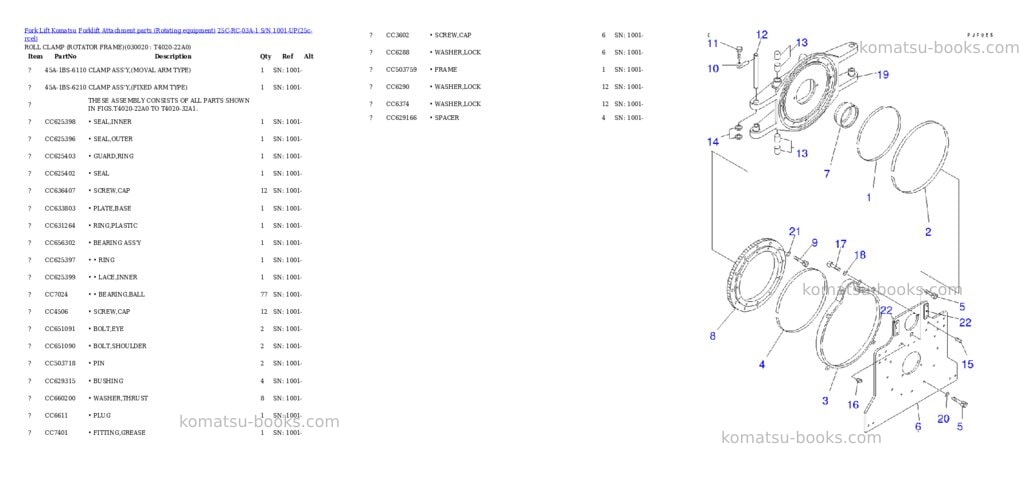1024x483 pixels.
Task: Select part number "CC4506"
Action: coord(56,311)
